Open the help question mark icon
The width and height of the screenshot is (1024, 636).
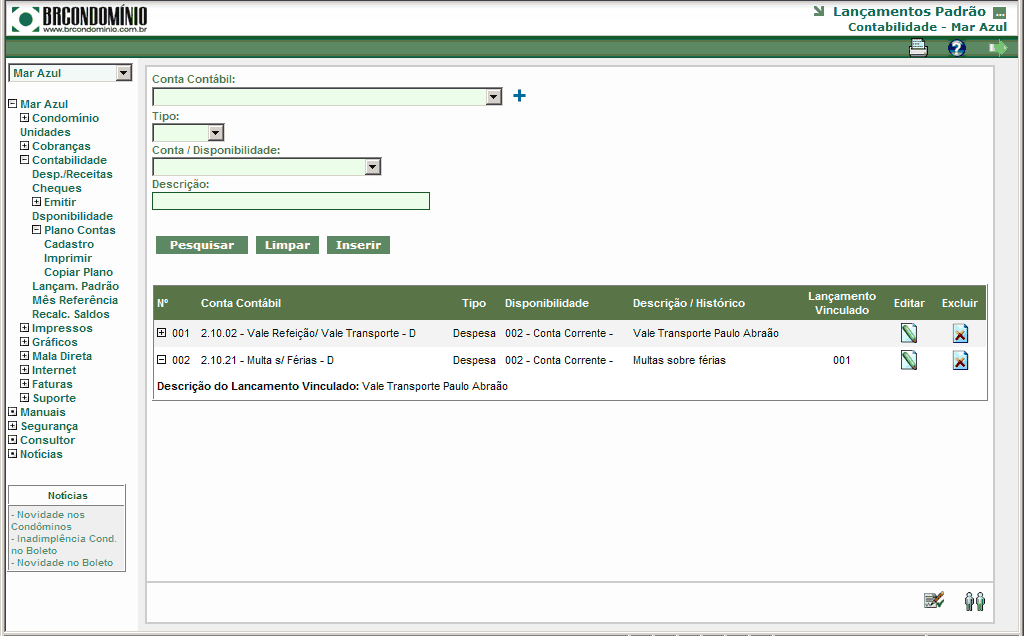[x=957, y=48]
